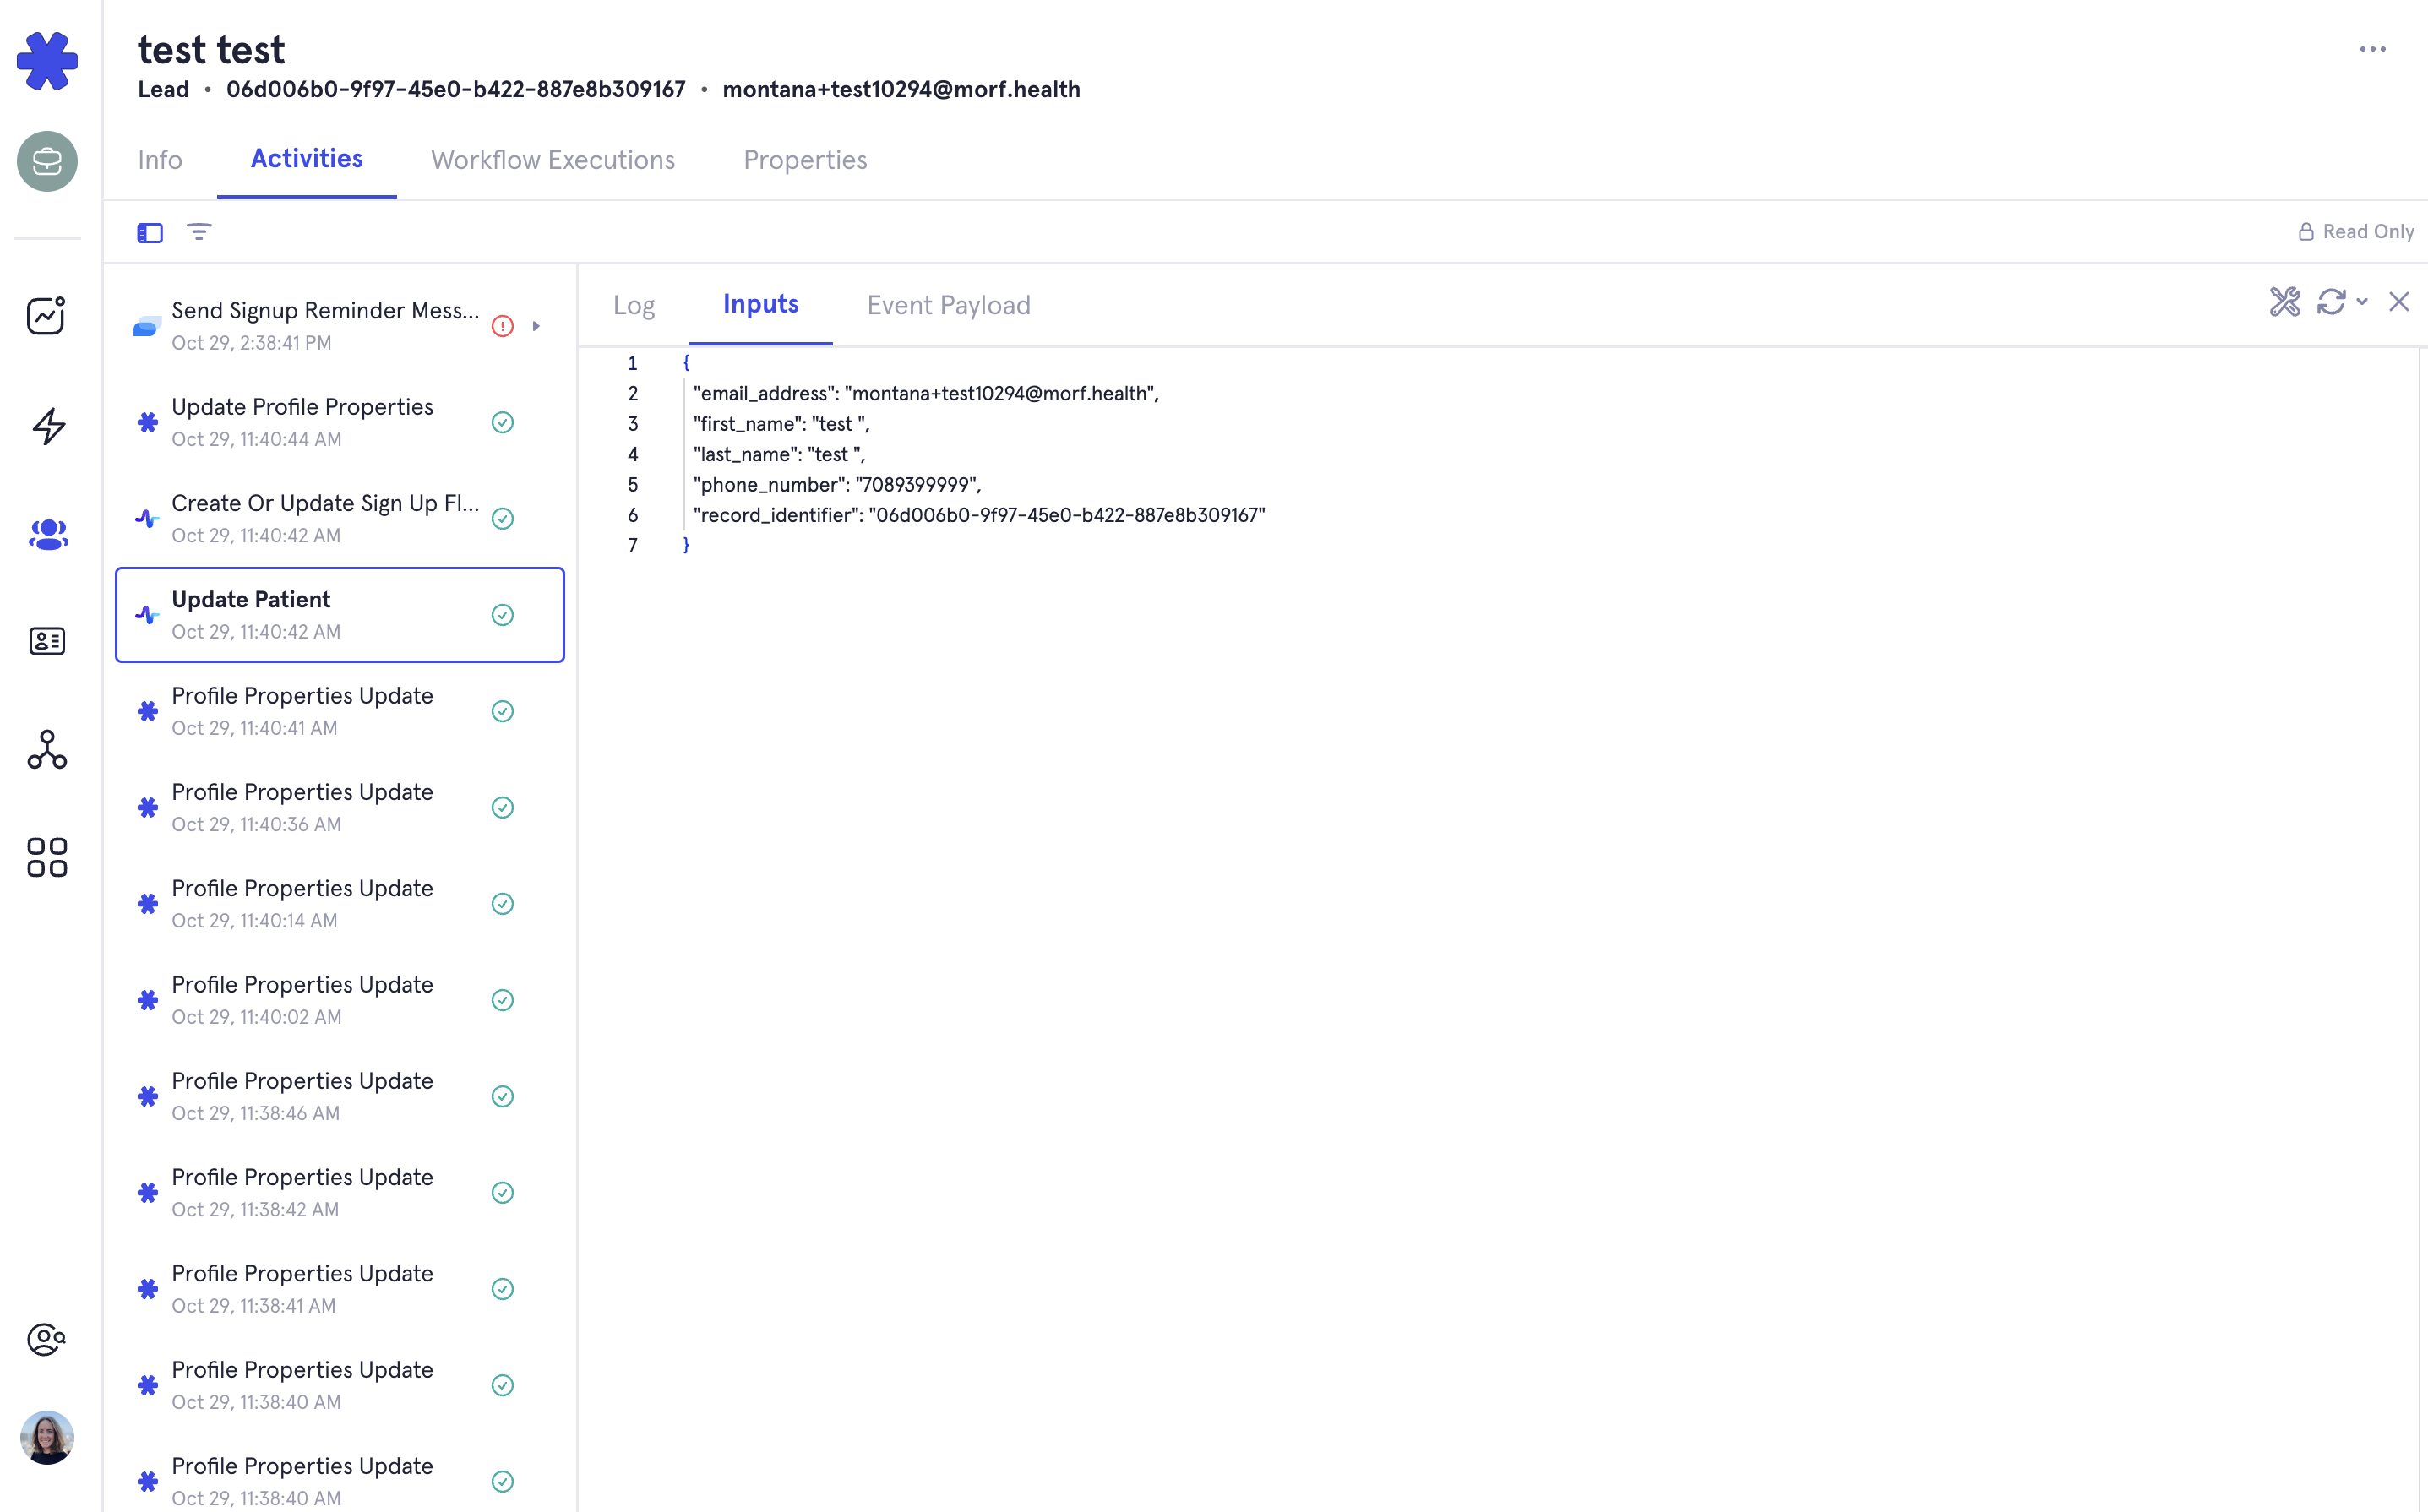Select Profile Properties Update at 11:40:36 AM

coord(340,807)
